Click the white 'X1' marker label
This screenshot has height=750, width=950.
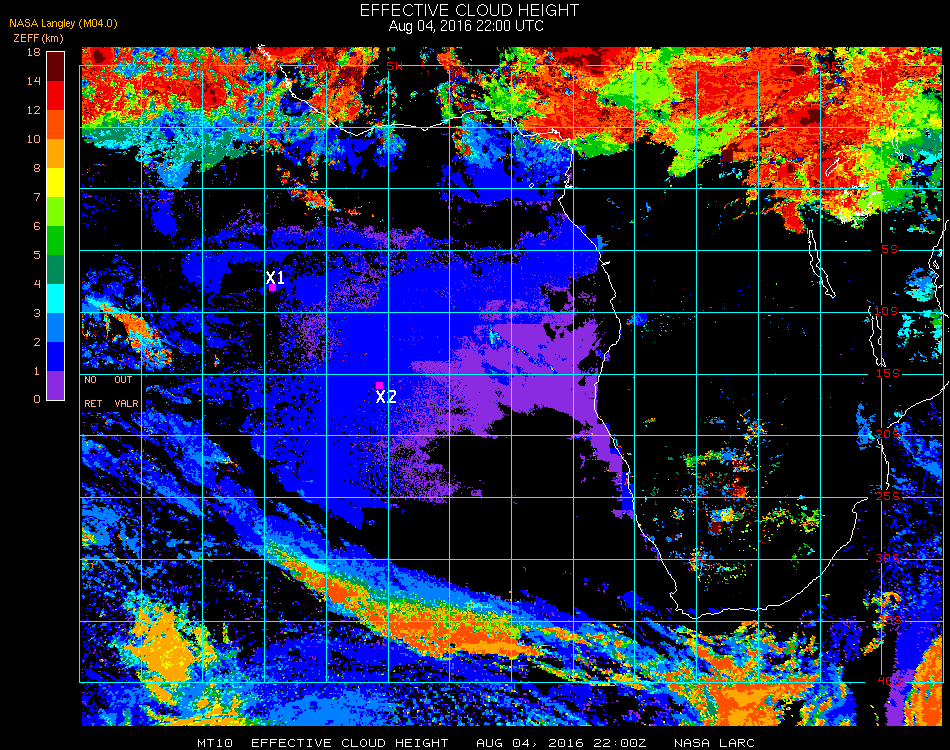pyautogui.click(x=275, y=277)
